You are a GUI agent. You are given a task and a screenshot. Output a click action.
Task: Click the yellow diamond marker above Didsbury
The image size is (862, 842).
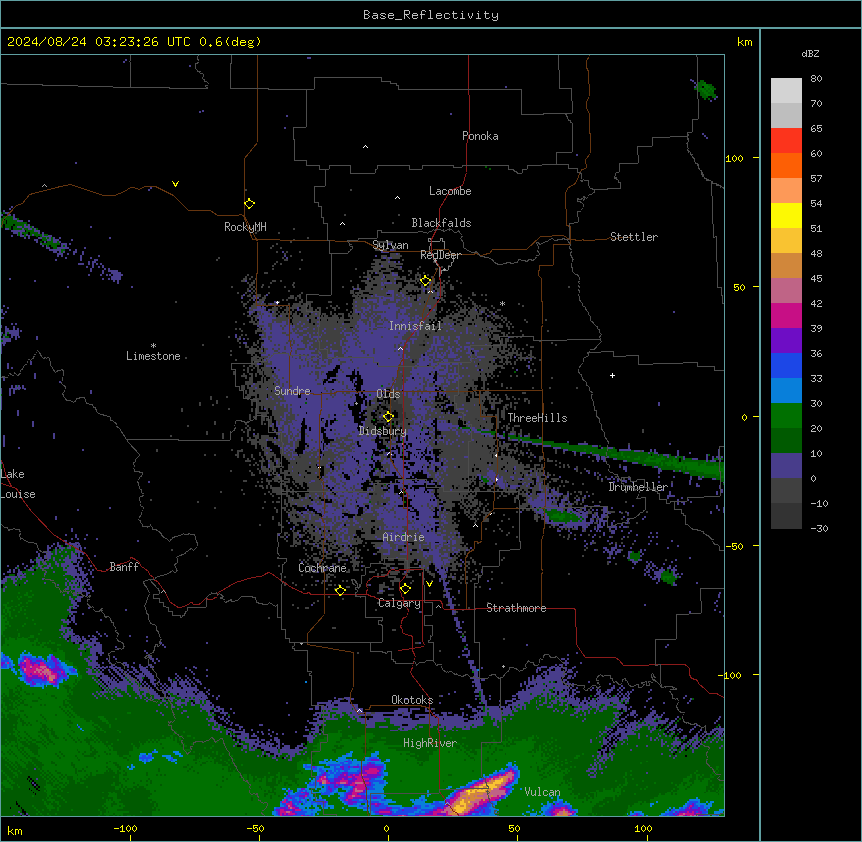pyautogui.click(x=388, y=416)
